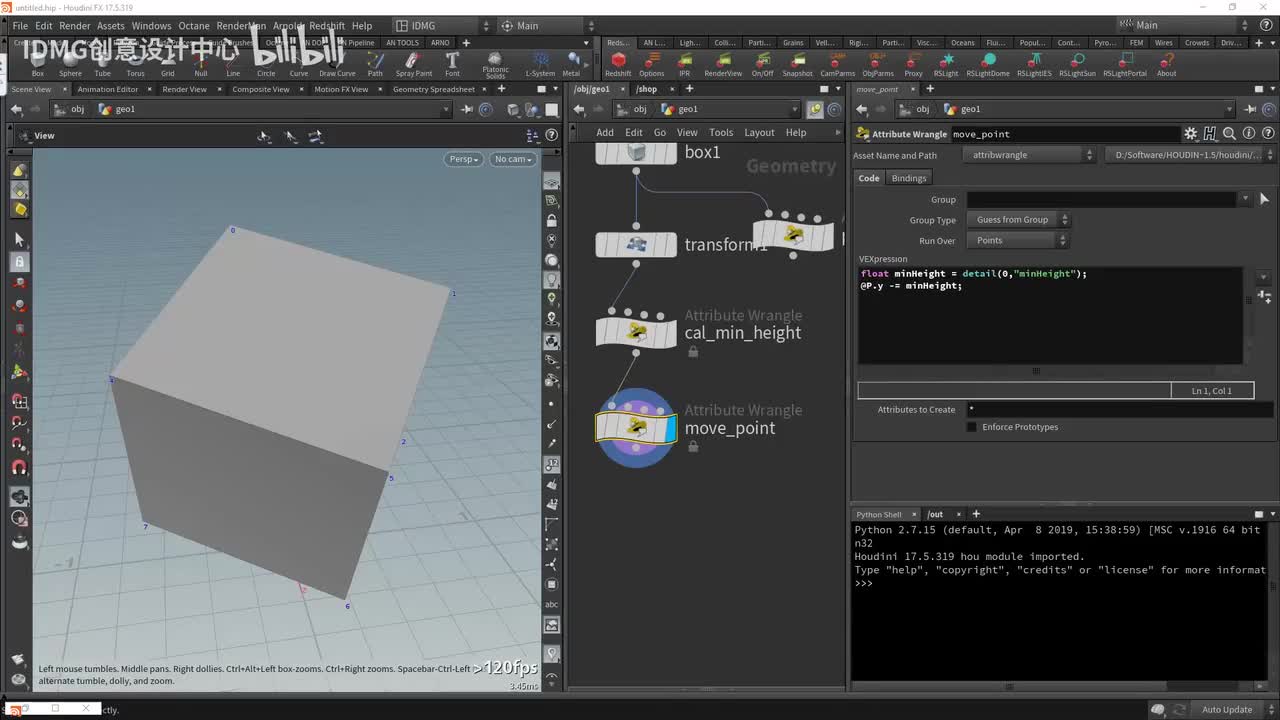Viewport: 1280px width, 720px height.
Task: Toggle Auto Update mode in status bar
Action: [x=1227, y=710]
